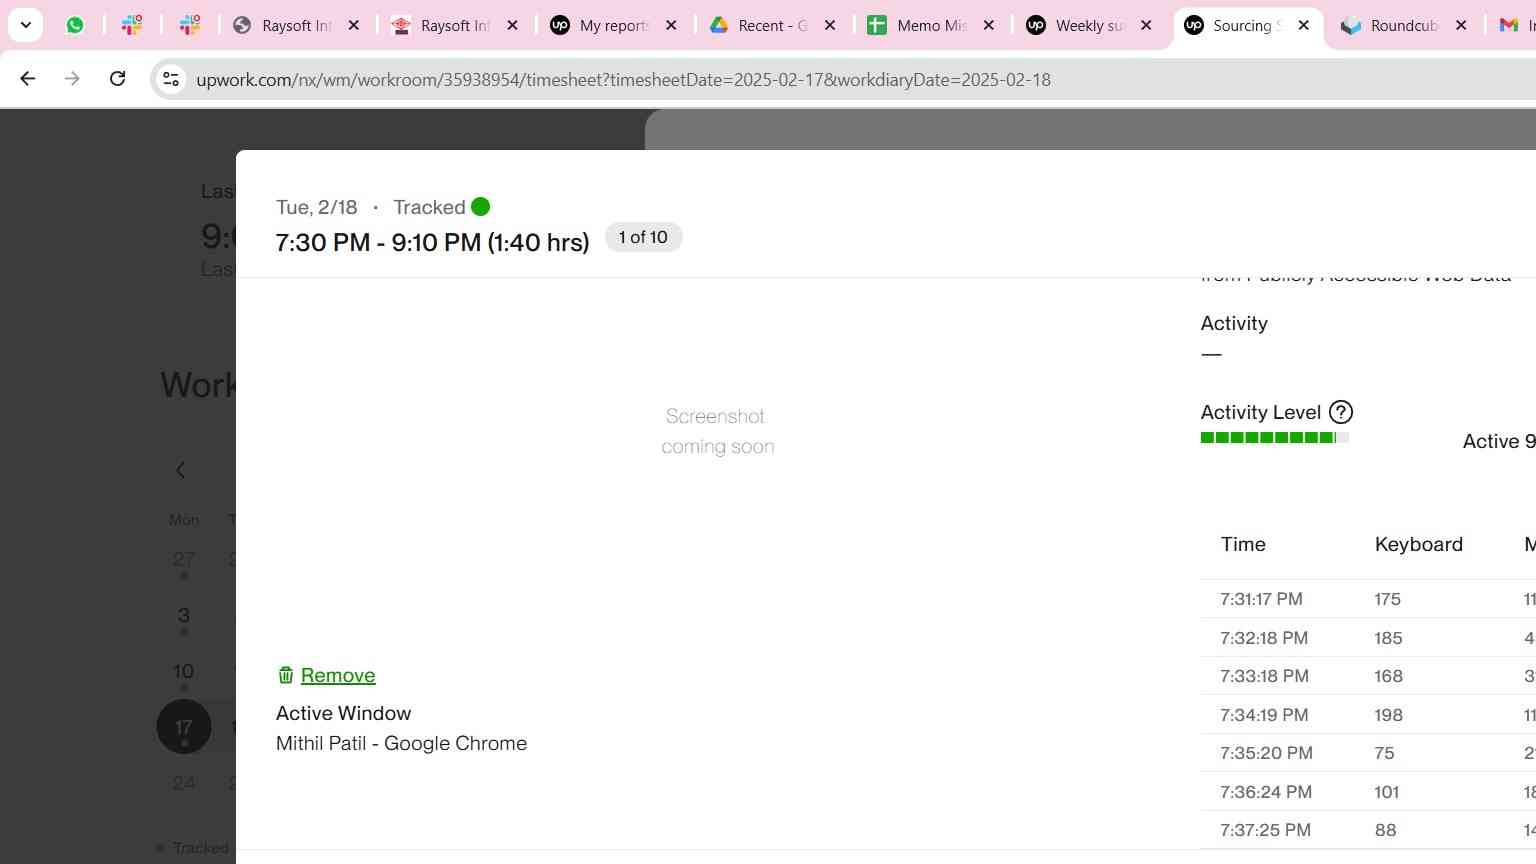Click the Mithil Patil - Google Chrome text
Viewport: 1536px width, 864px height.
(401, 743)
